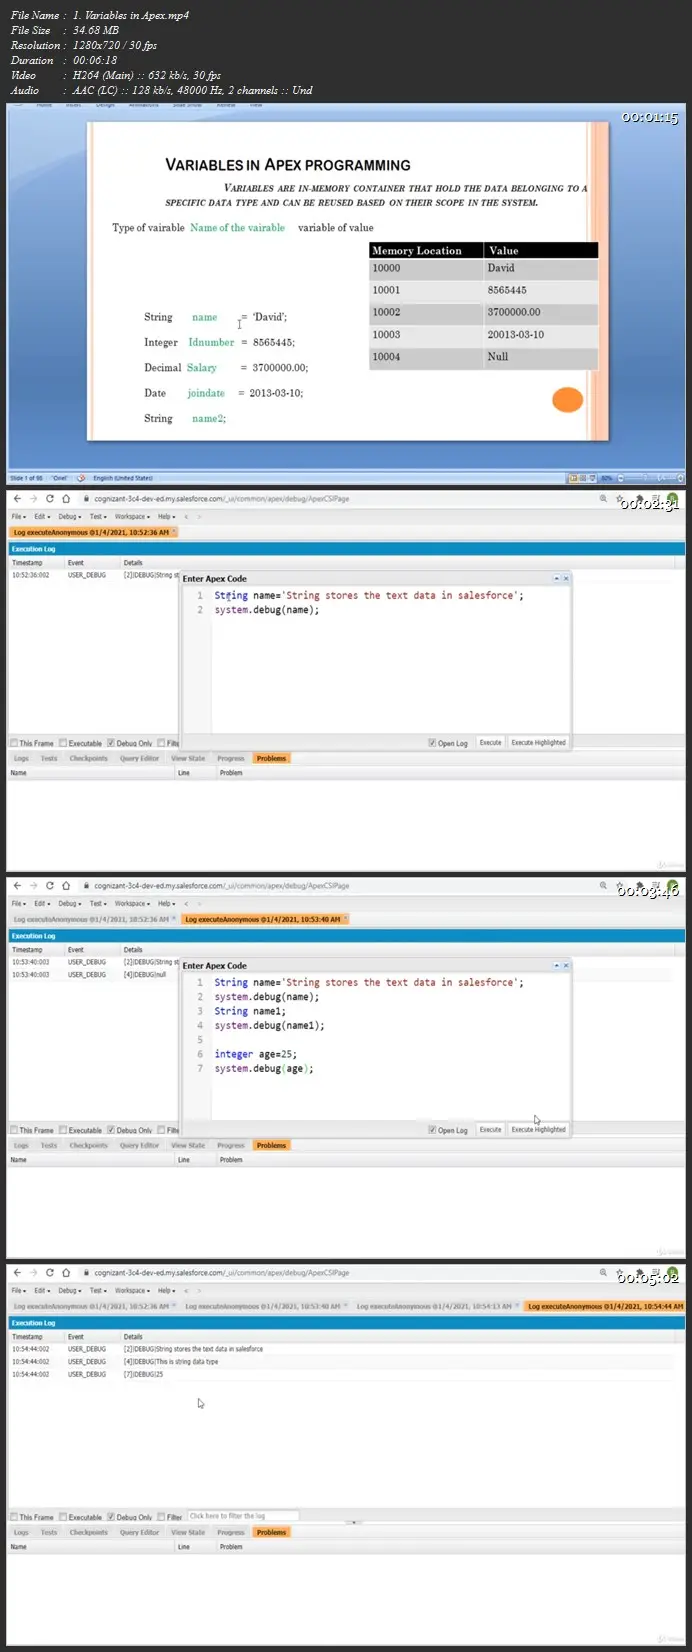Open File menu dropdown in 00:05:02 frame
The width and height of the screenshot is (692, 1652).
pos(18,1290)
